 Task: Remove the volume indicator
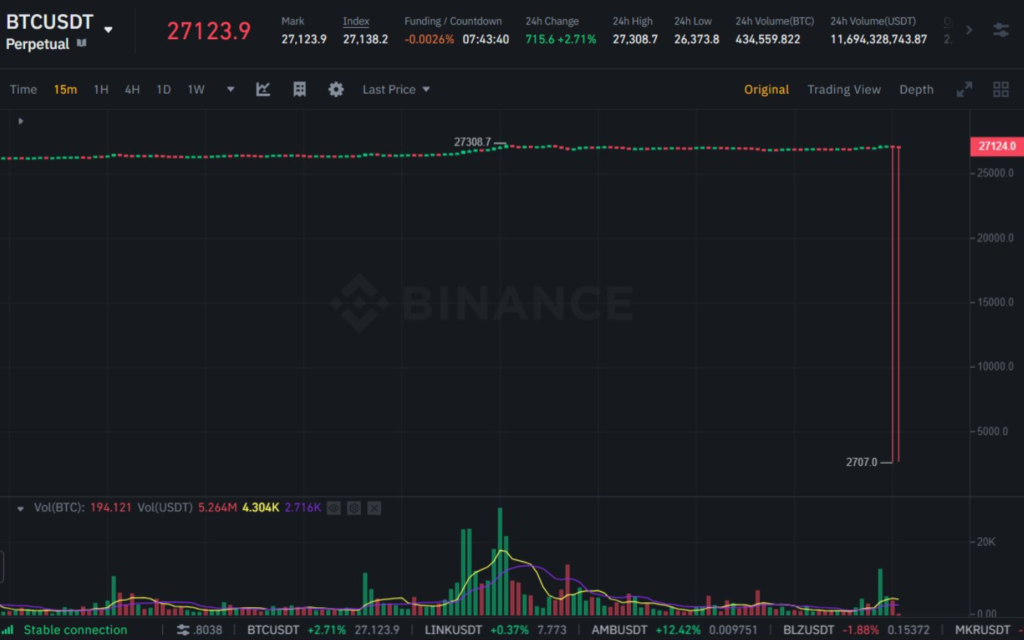tap(374, 508)
